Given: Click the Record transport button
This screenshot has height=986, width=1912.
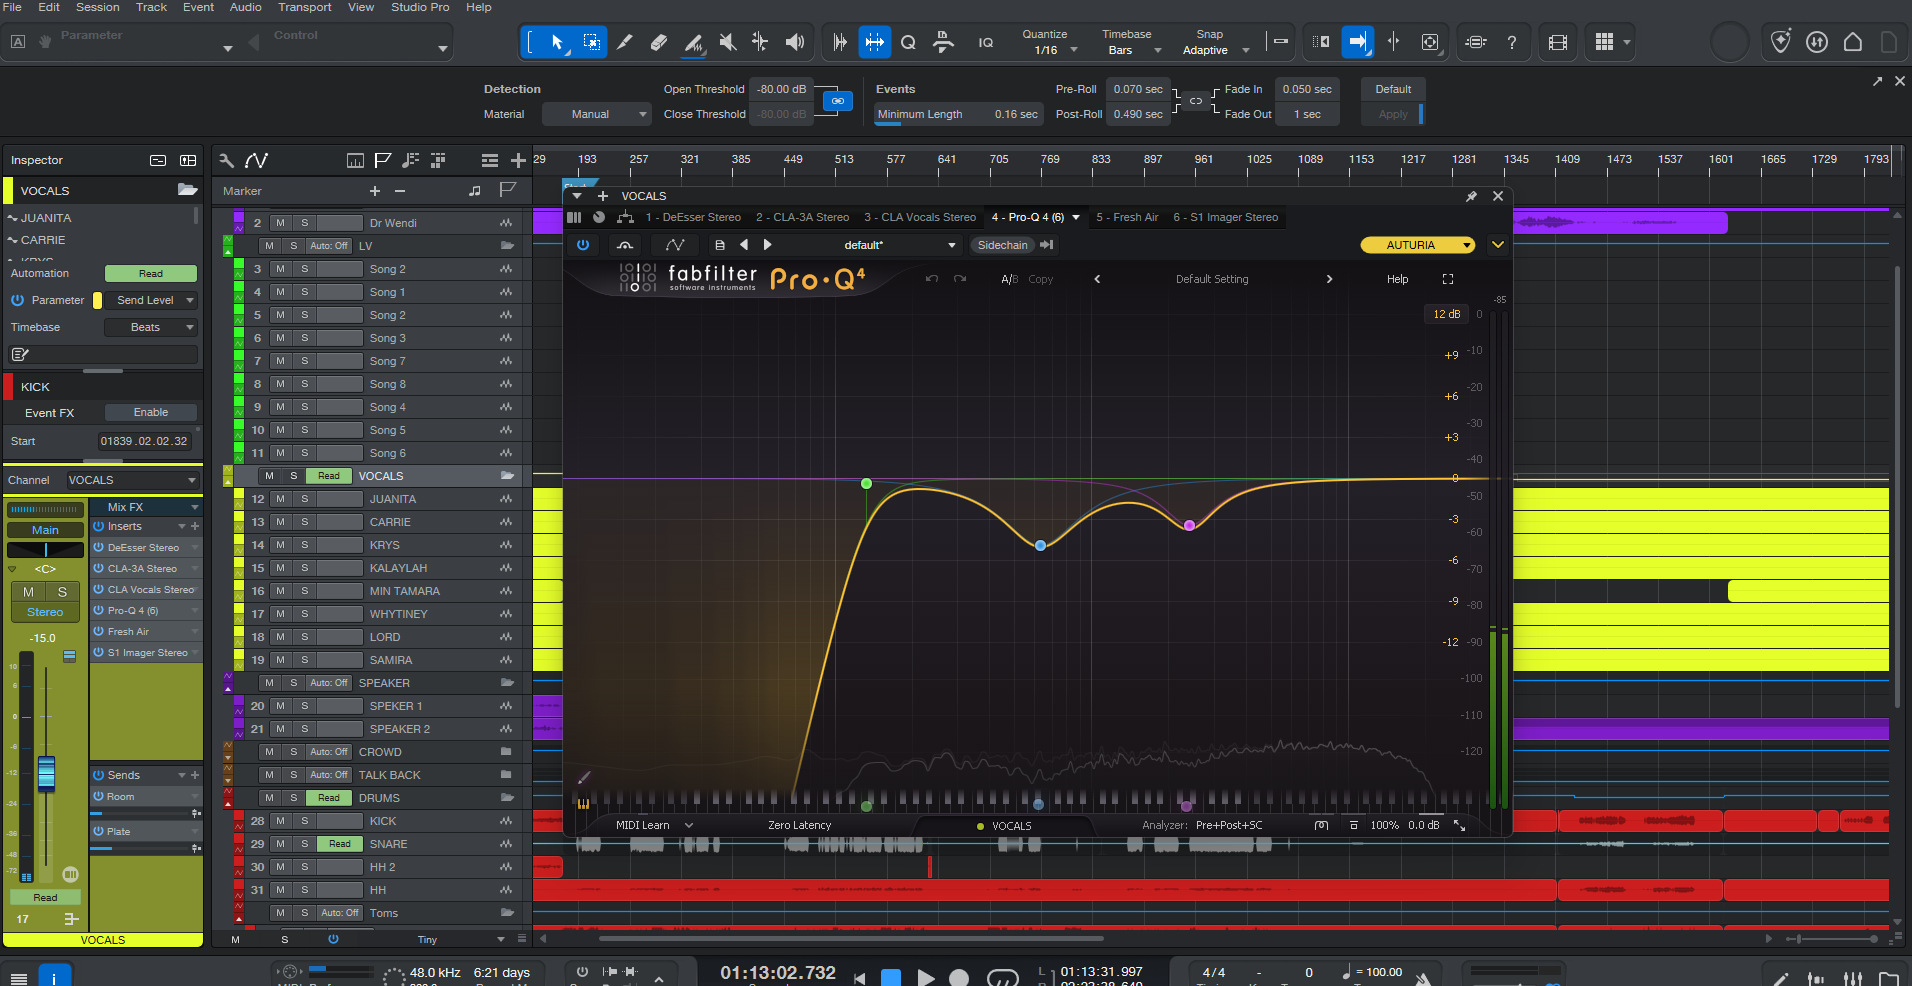Looking at the screenshot, I should 959,977.
